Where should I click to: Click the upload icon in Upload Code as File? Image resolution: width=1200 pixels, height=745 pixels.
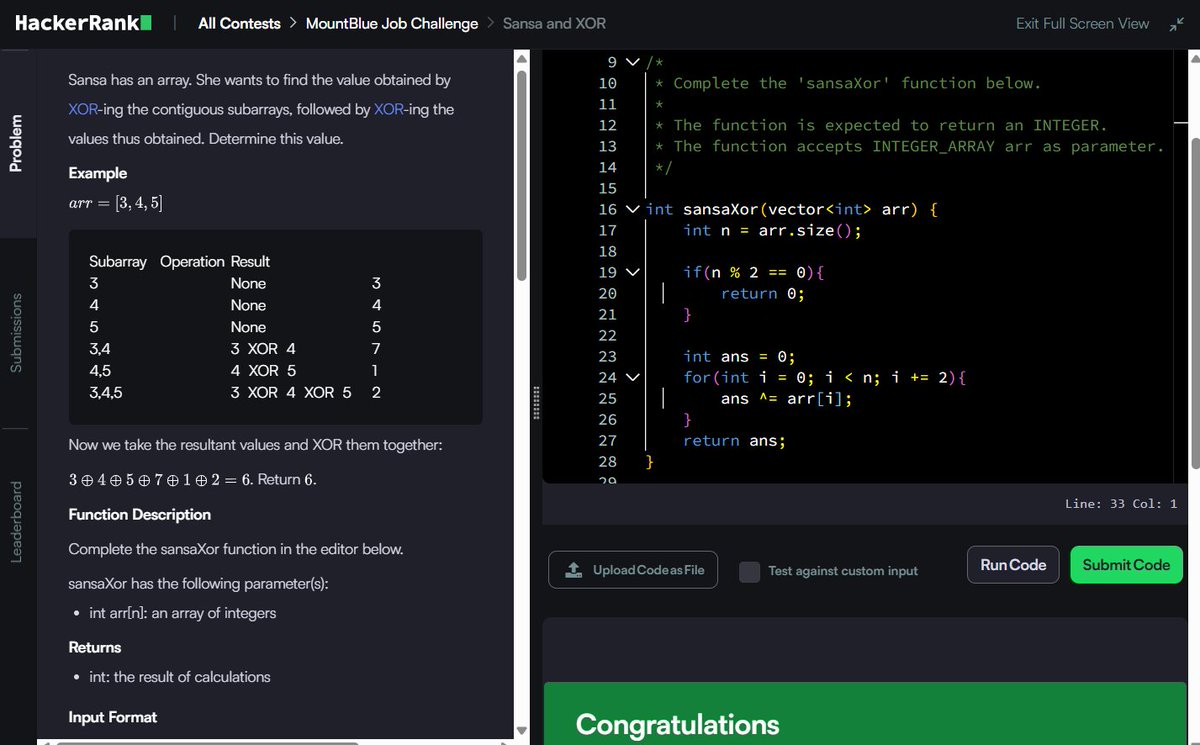pyautogui.click(x=573, y=570)
